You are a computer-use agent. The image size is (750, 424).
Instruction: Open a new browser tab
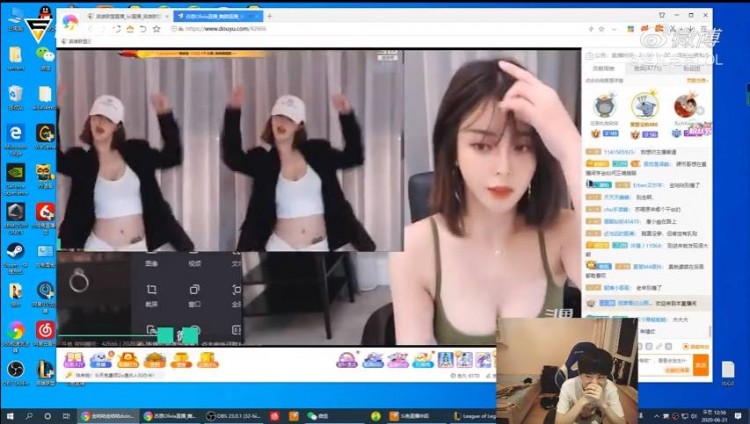click(269, 16)
